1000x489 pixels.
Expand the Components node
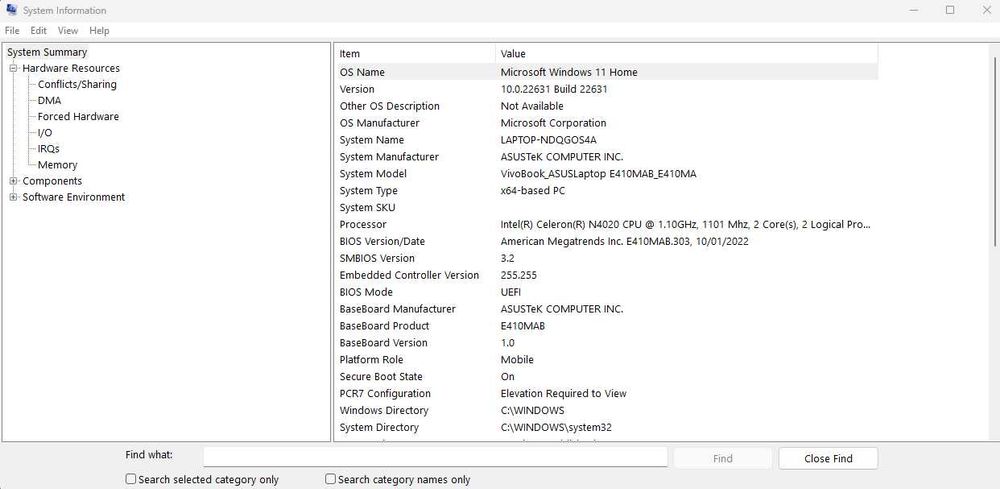[x=13, y=181]
